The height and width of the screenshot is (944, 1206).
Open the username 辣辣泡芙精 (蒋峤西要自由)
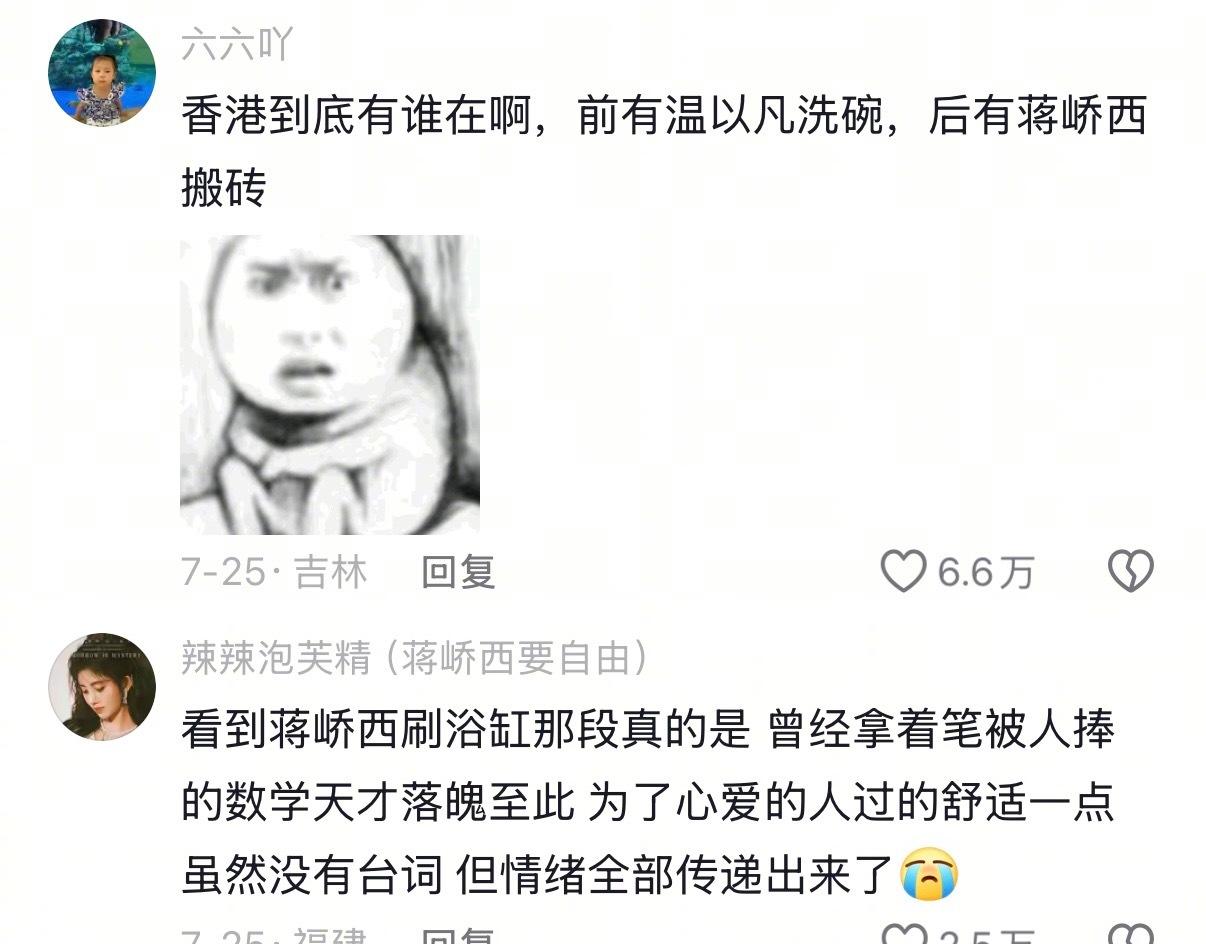click(x=414, y=657)
